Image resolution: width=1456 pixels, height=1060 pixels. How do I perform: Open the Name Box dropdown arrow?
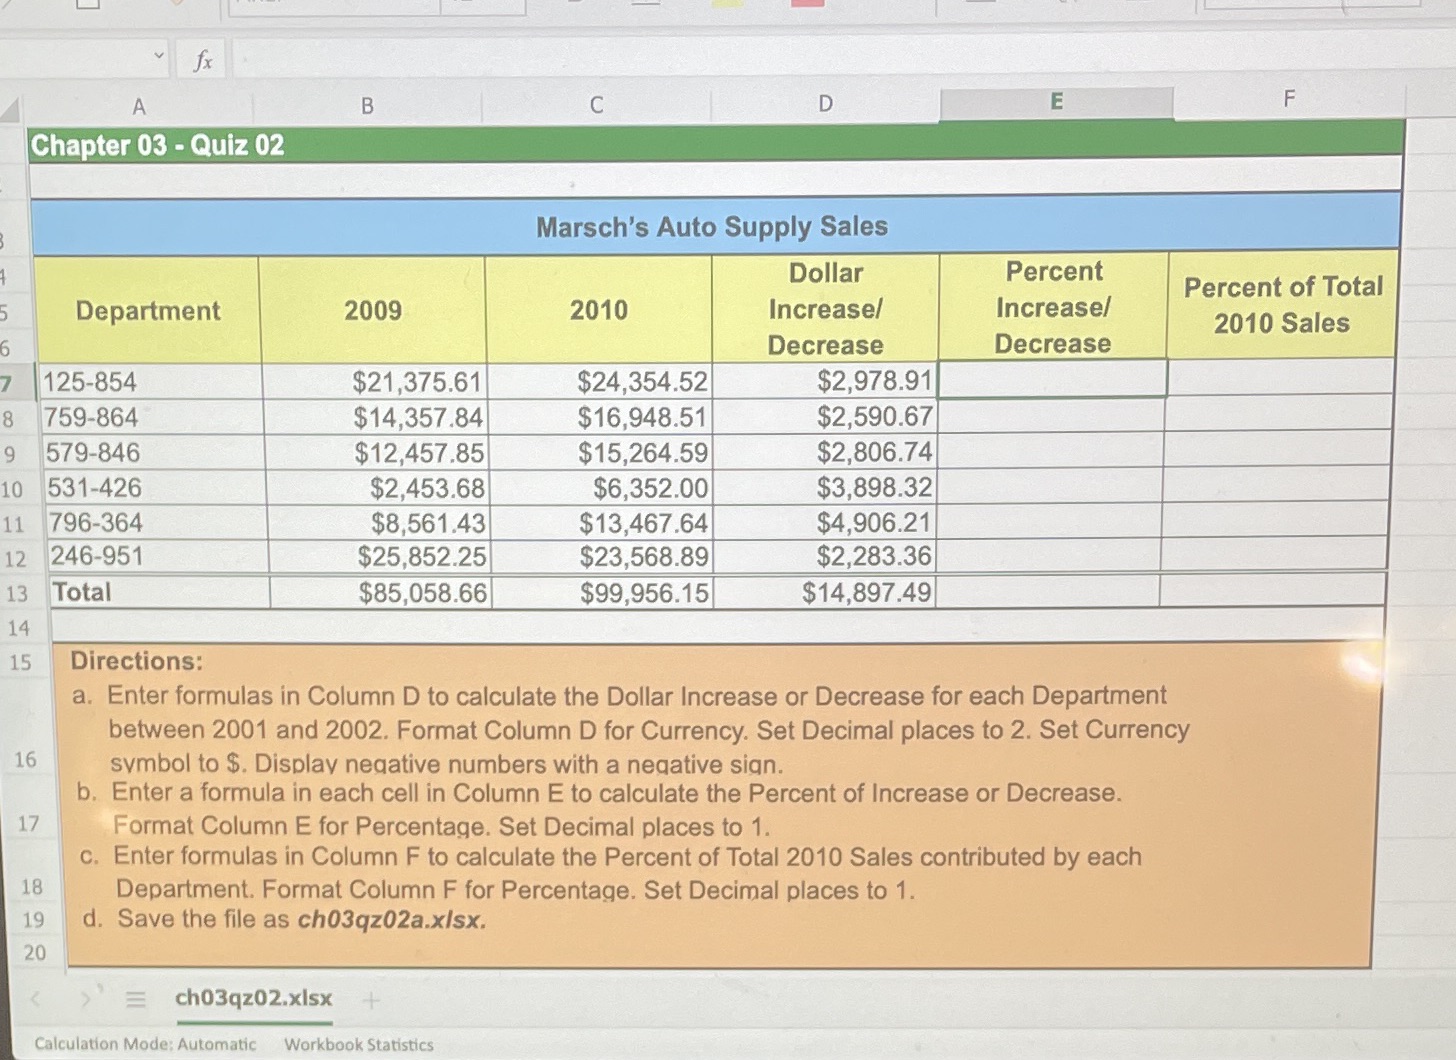(159, 56)
